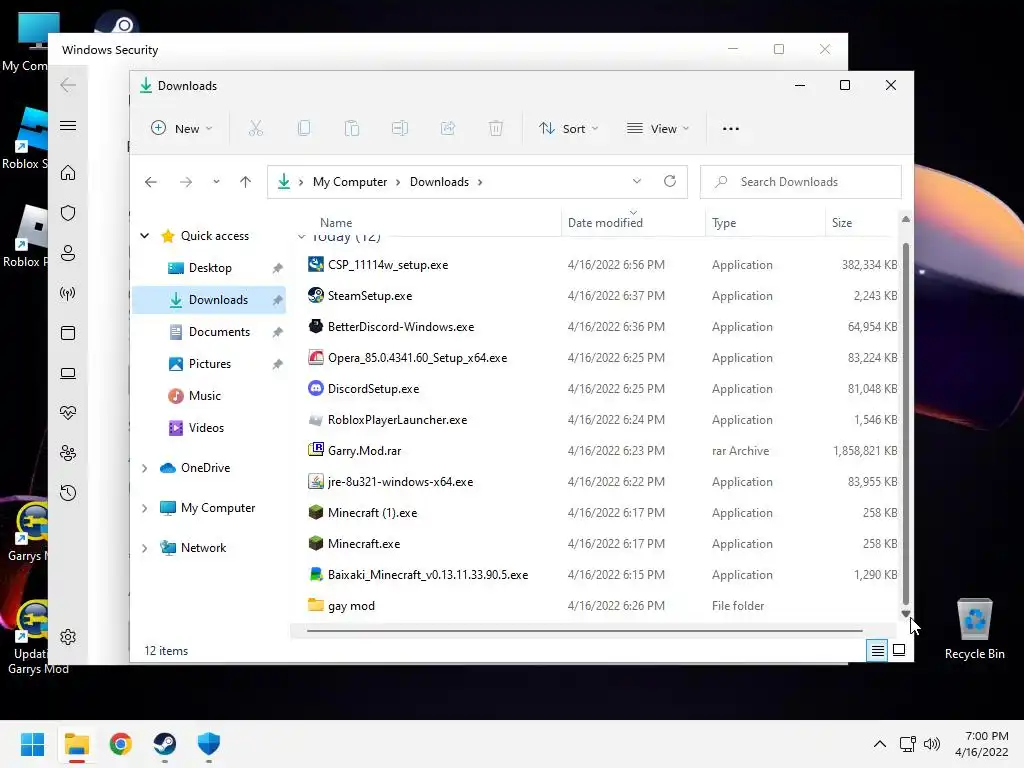
Task: Switch to details view layout
Action: click(877, 650)
